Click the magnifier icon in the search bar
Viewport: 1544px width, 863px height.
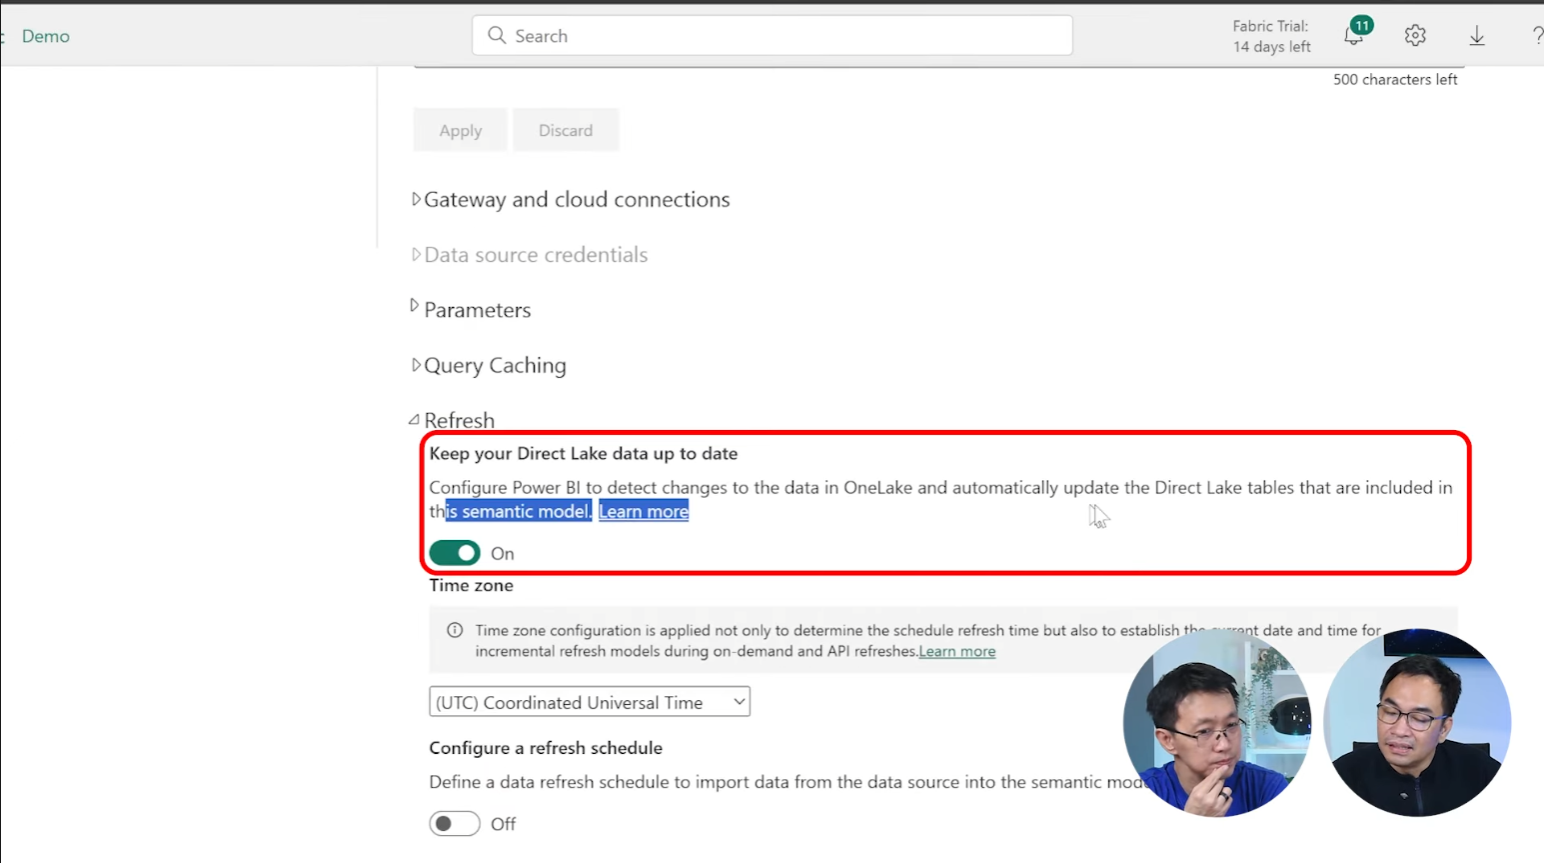click(497, 35)
